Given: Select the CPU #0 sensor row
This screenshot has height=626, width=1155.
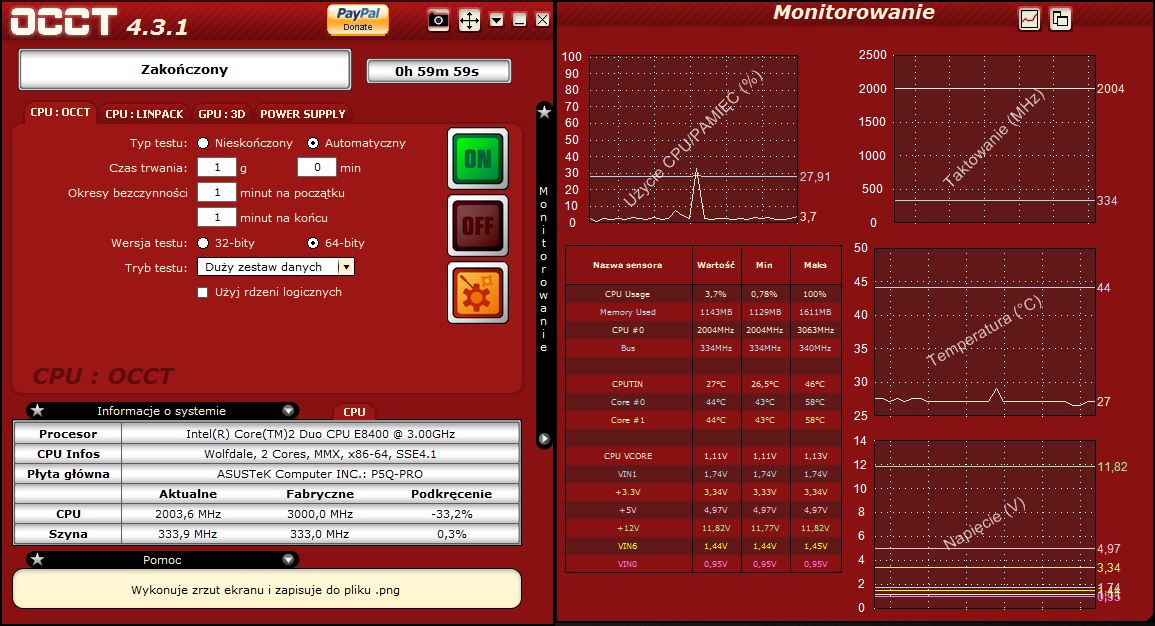Looking at the screenshot, I should pyautogui.click(x=703, y=330).
